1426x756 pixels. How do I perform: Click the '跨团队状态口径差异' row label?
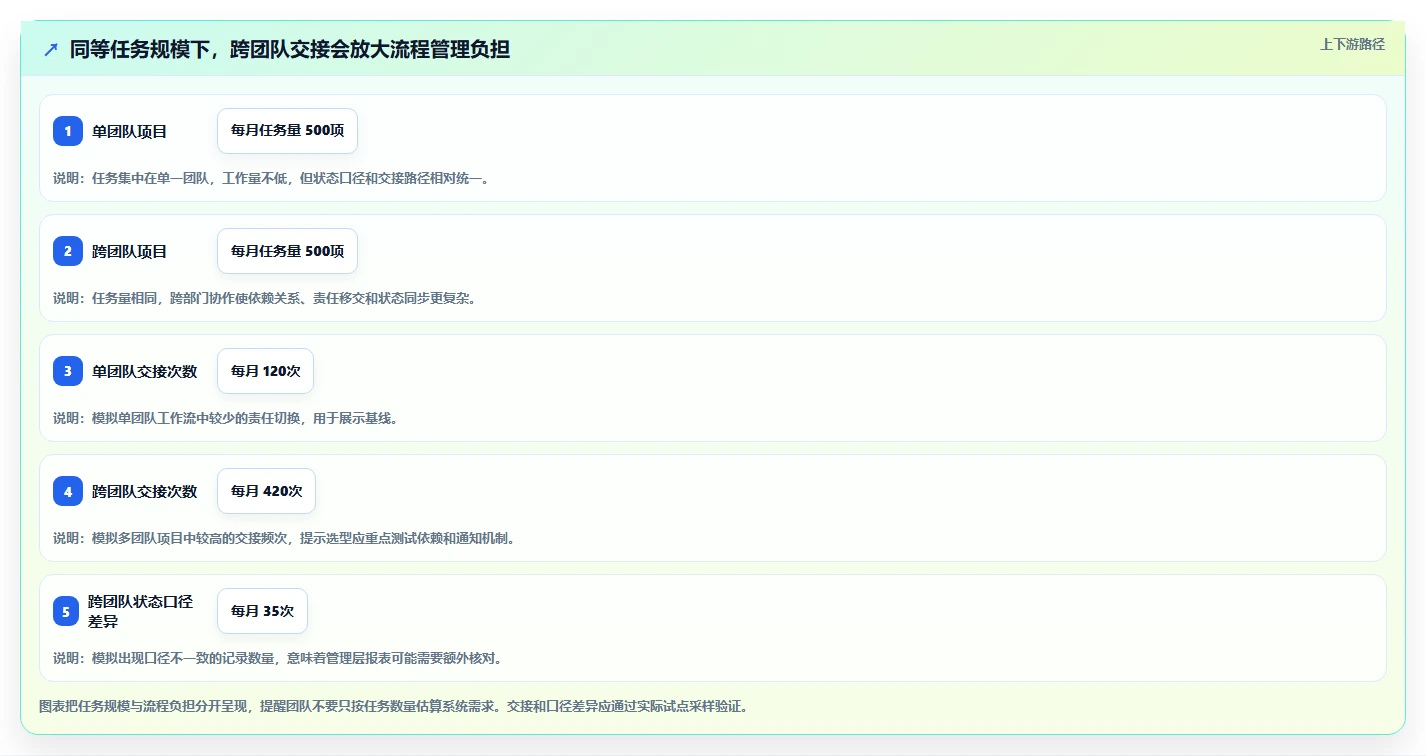tap(140, 611)
